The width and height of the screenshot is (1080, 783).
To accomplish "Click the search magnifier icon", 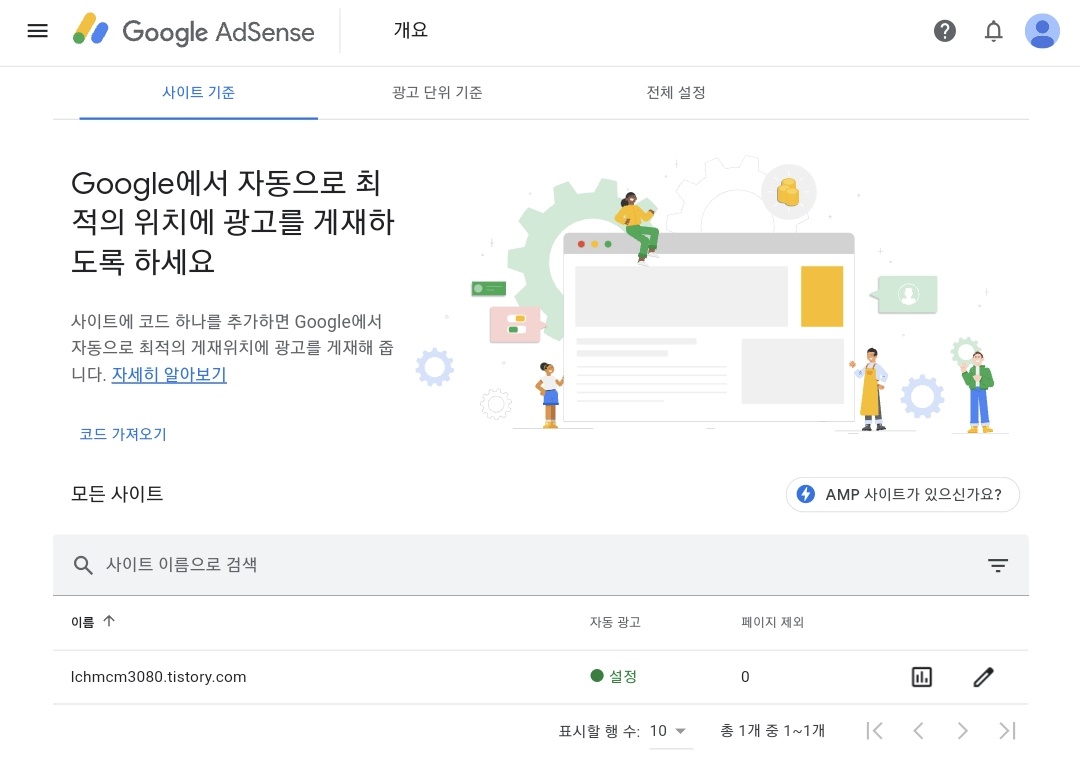I will 83,565.
